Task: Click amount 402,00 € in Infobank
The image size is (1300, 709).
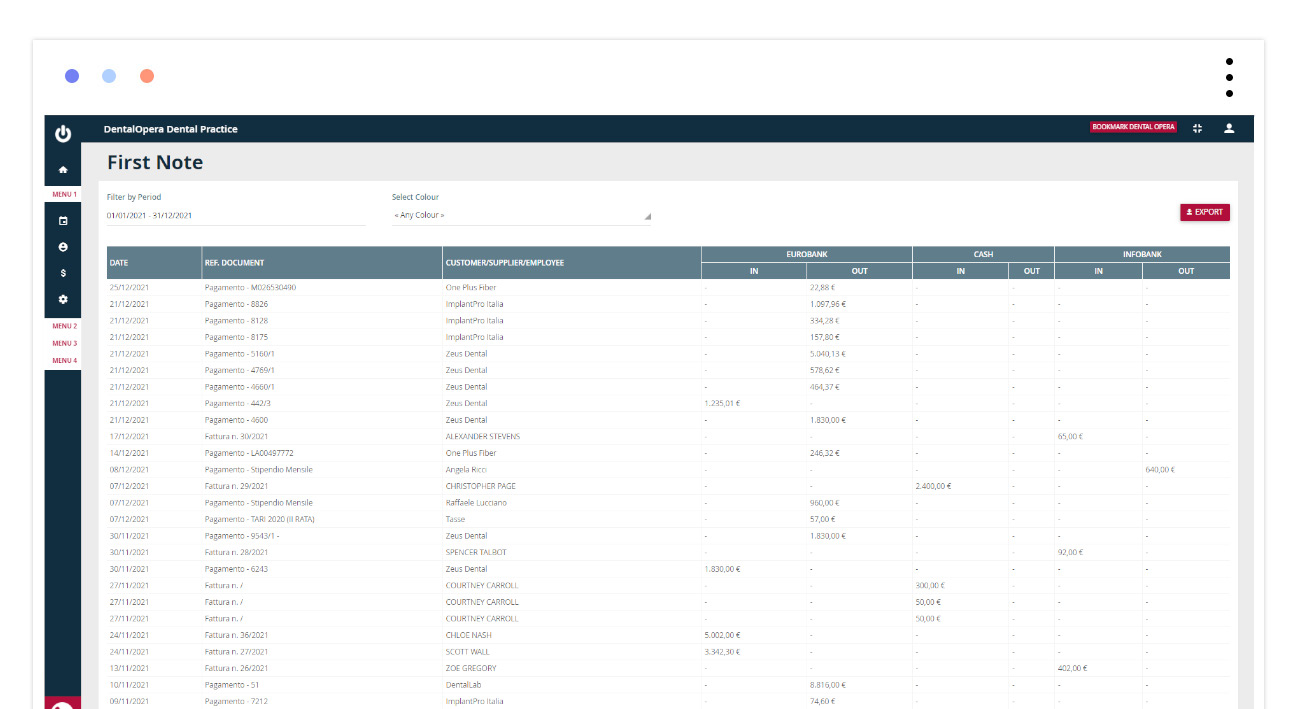Action: click(1072, 668)
